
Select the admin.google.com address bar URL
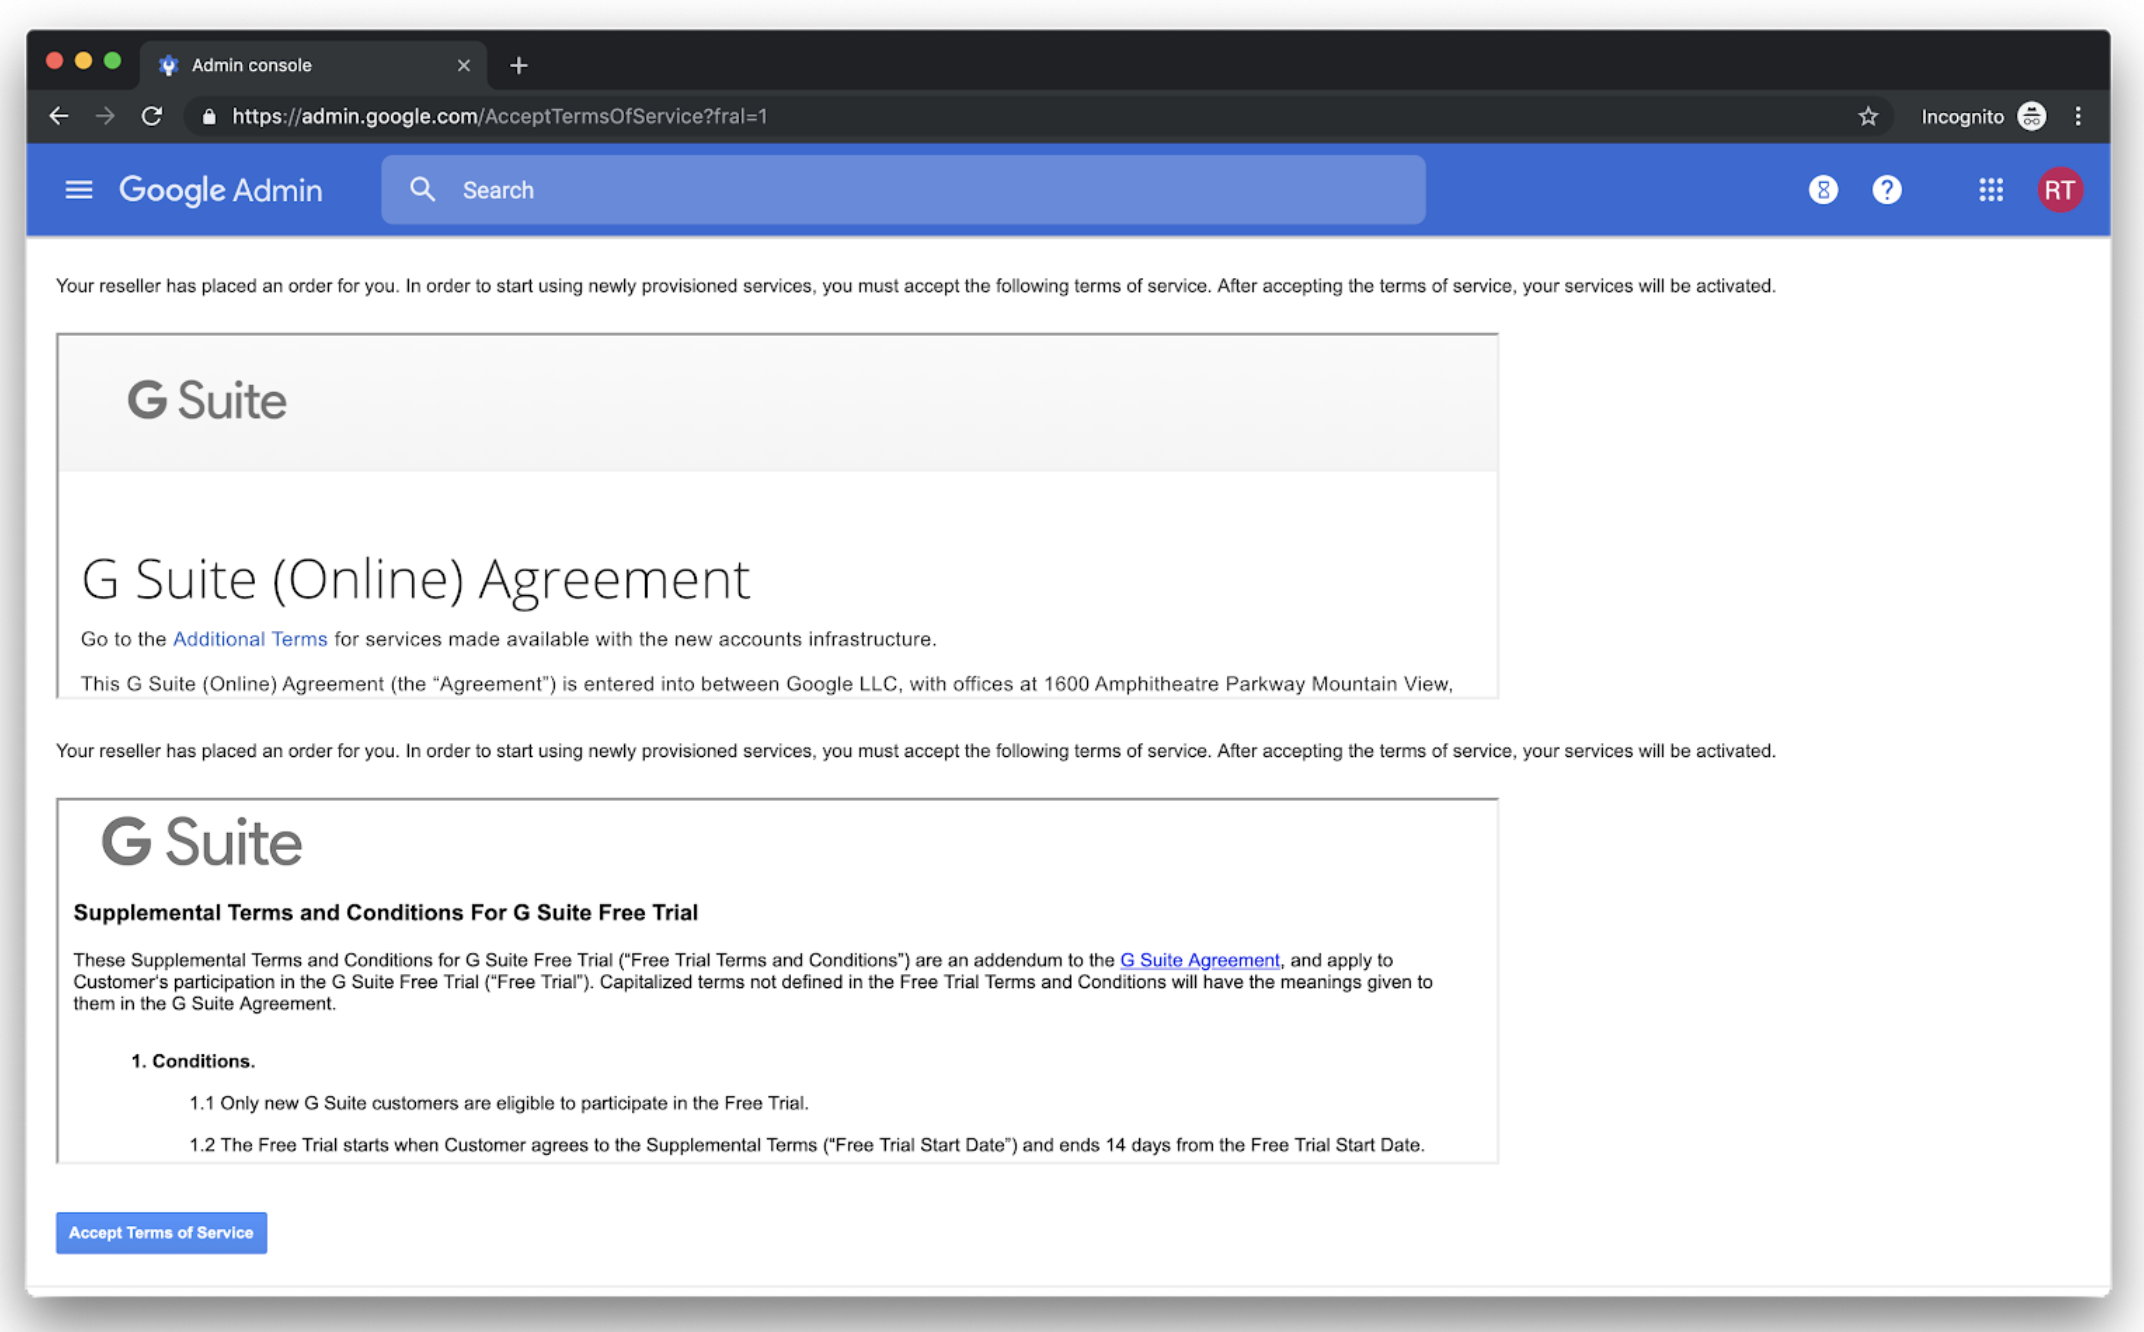(x=500, y=117)
